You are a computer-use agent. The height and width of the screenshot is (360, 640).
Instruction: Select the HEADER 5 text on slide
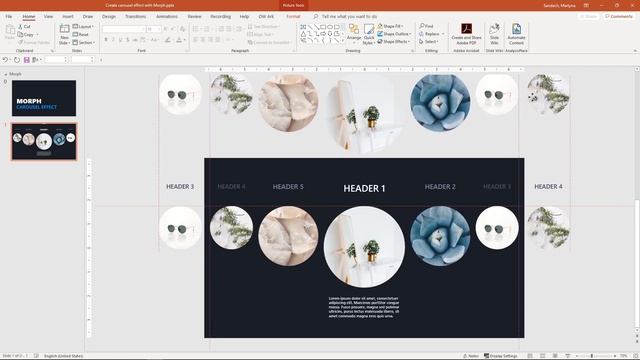(288, 187)
